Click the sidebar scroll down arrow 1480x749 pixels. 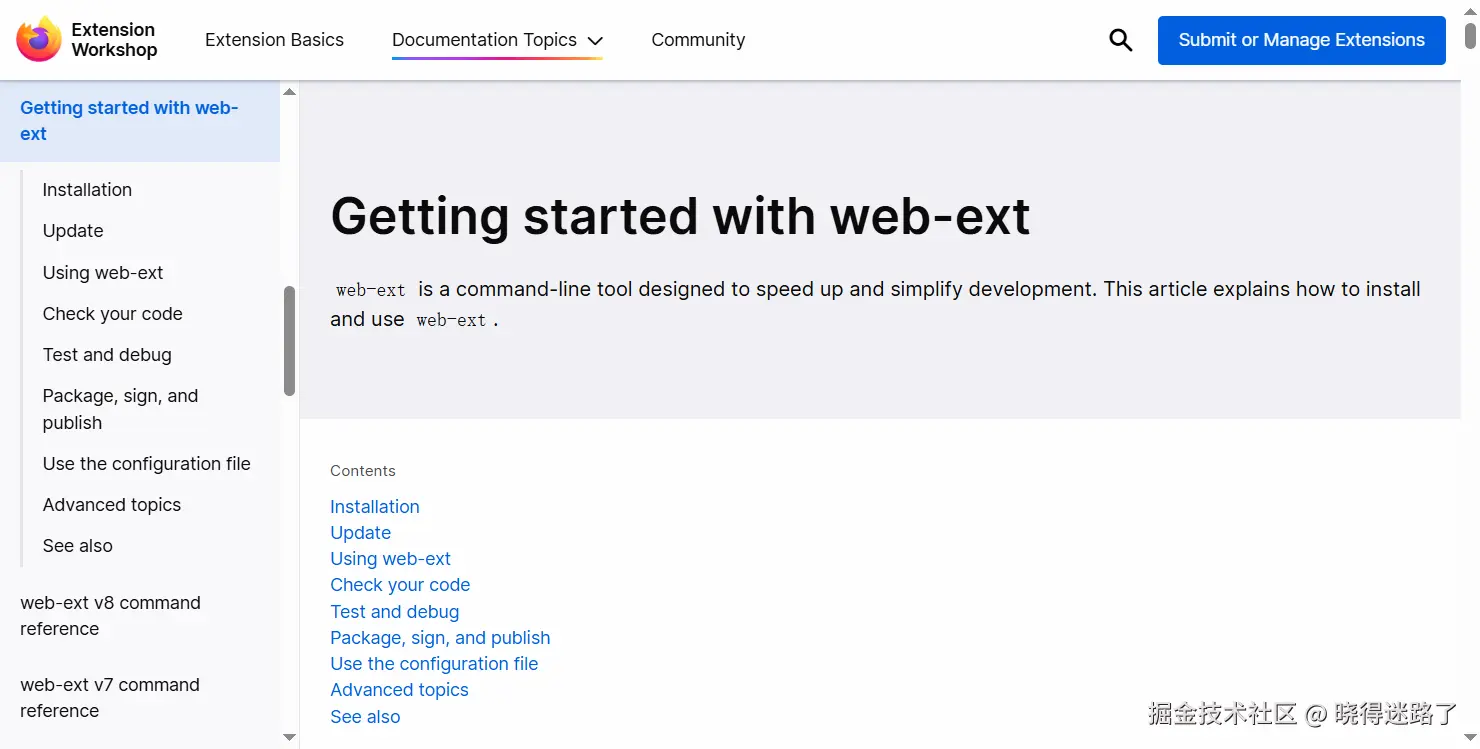[290, 738]
